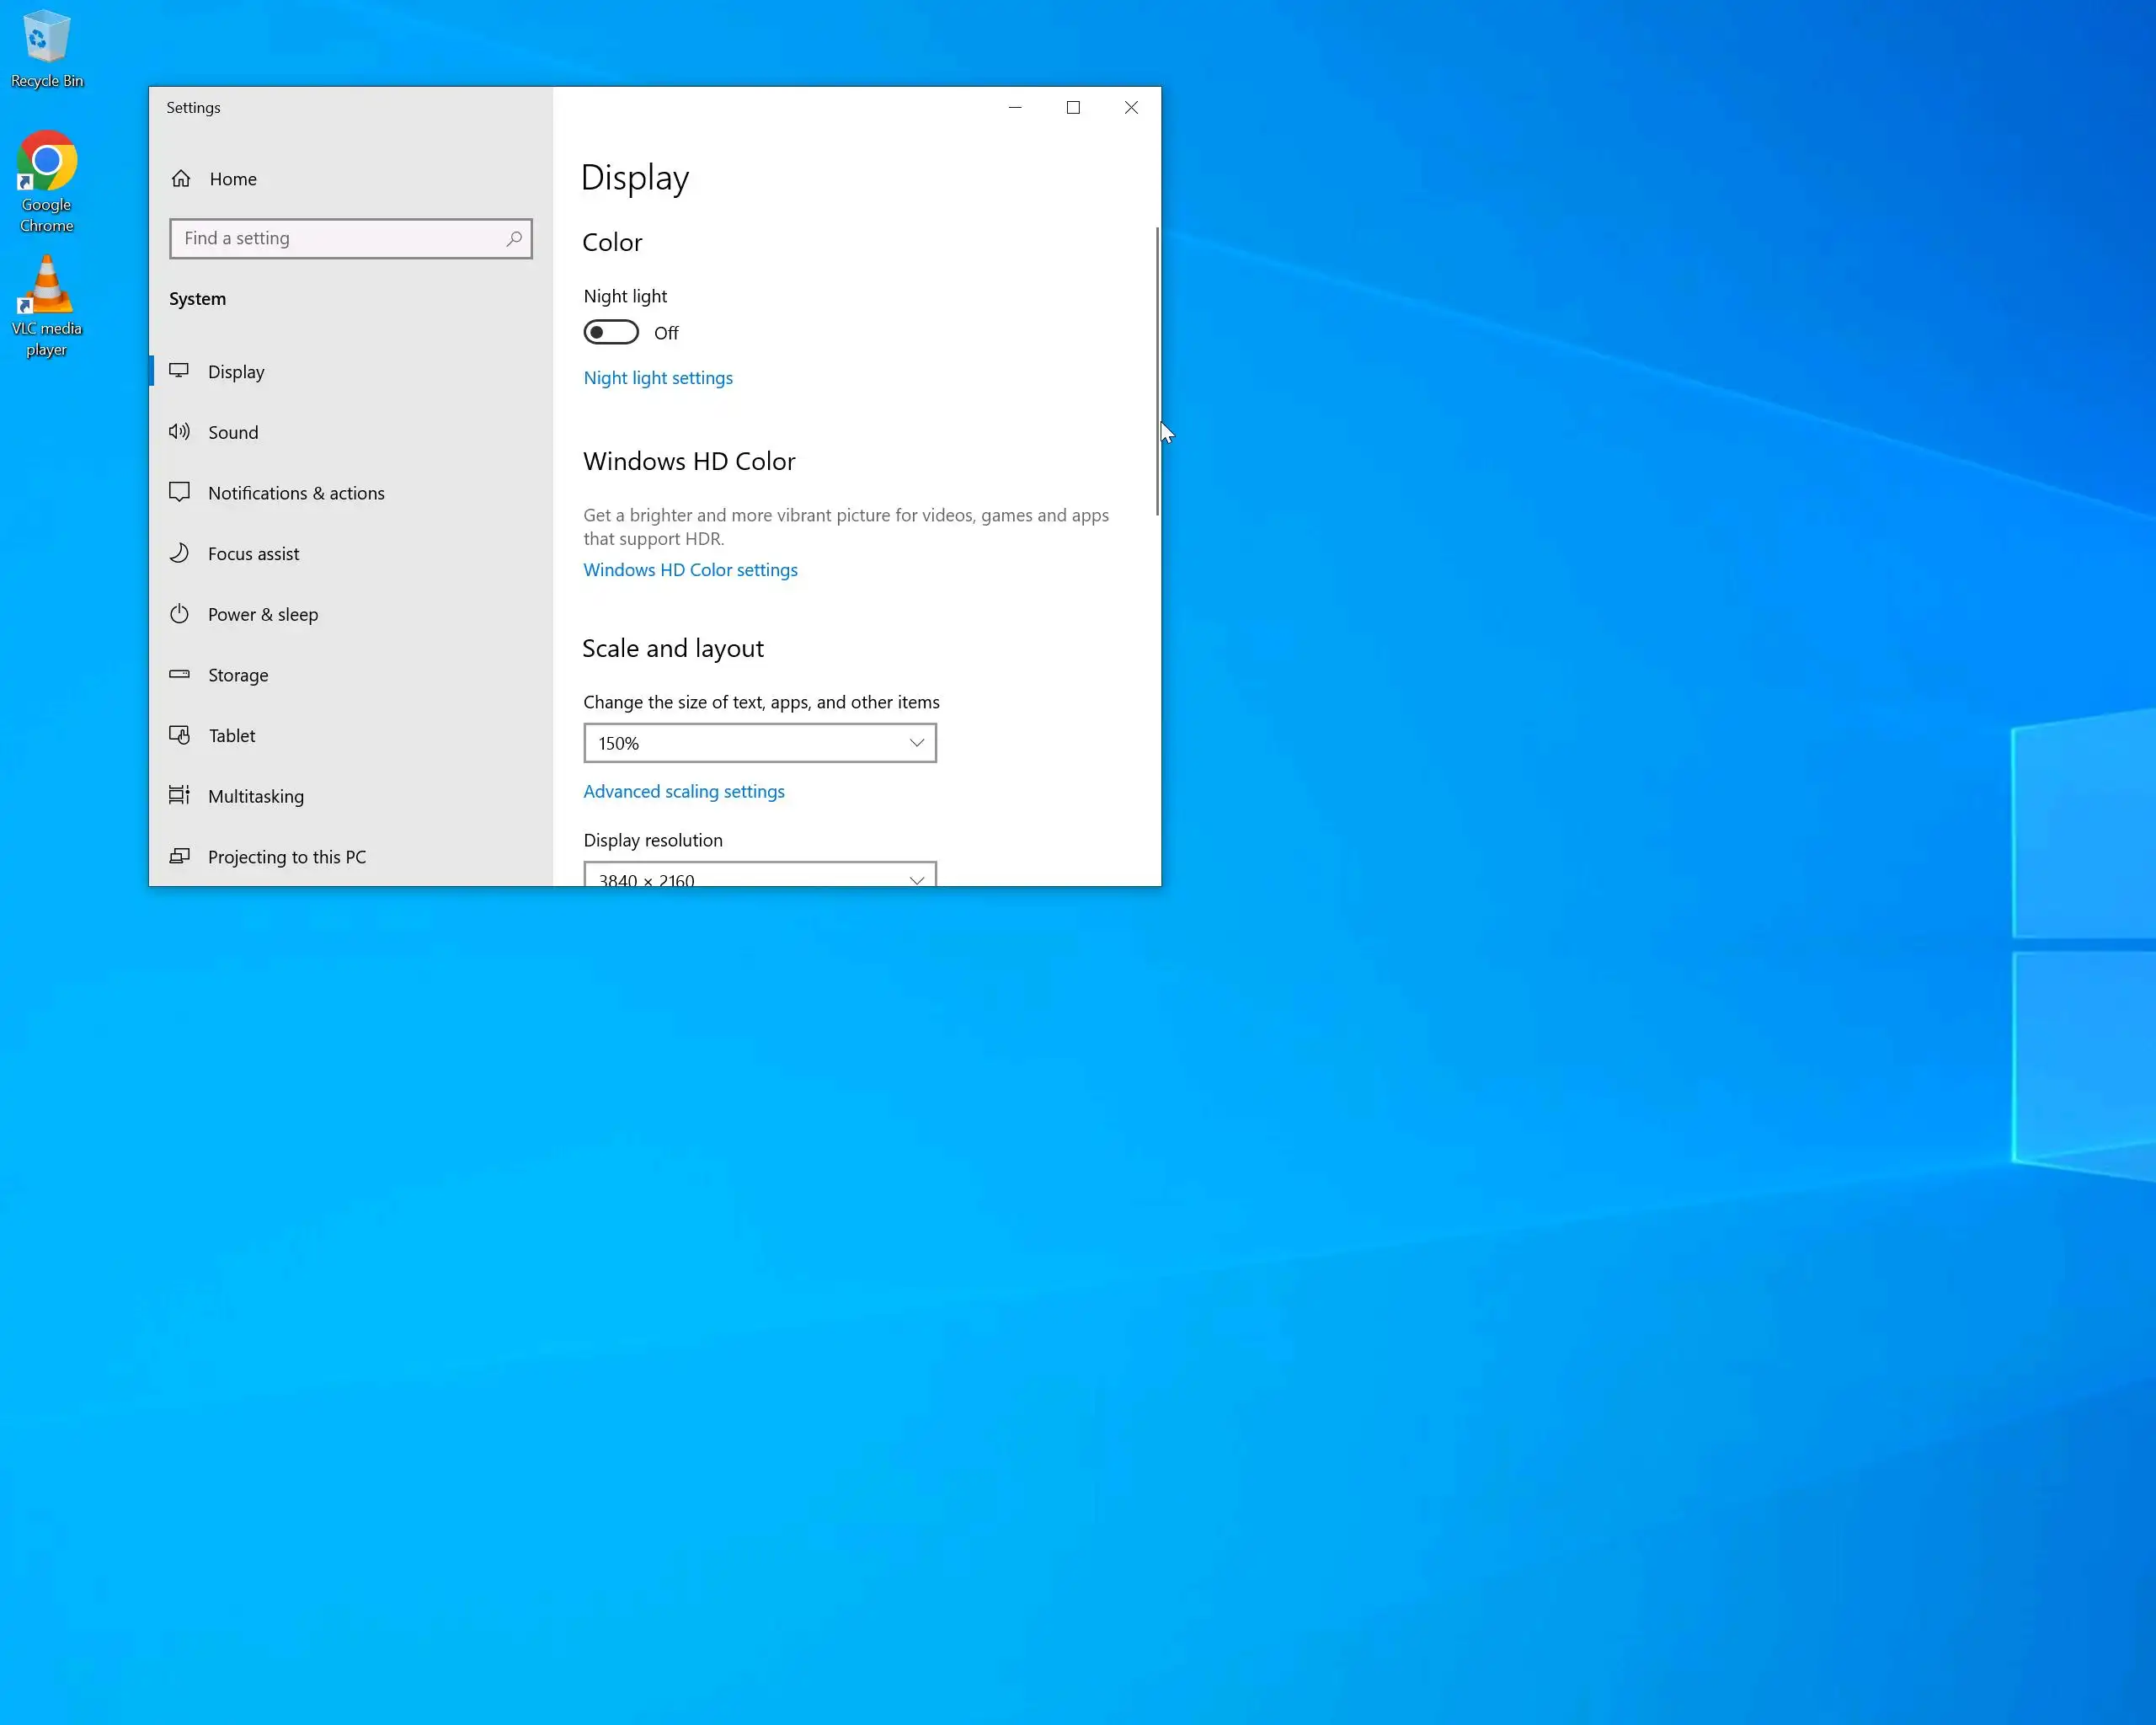This screenshot has height=1725, width=2156.
Task: Open the 150% scaling dropdown
Action: pos(759,743)
